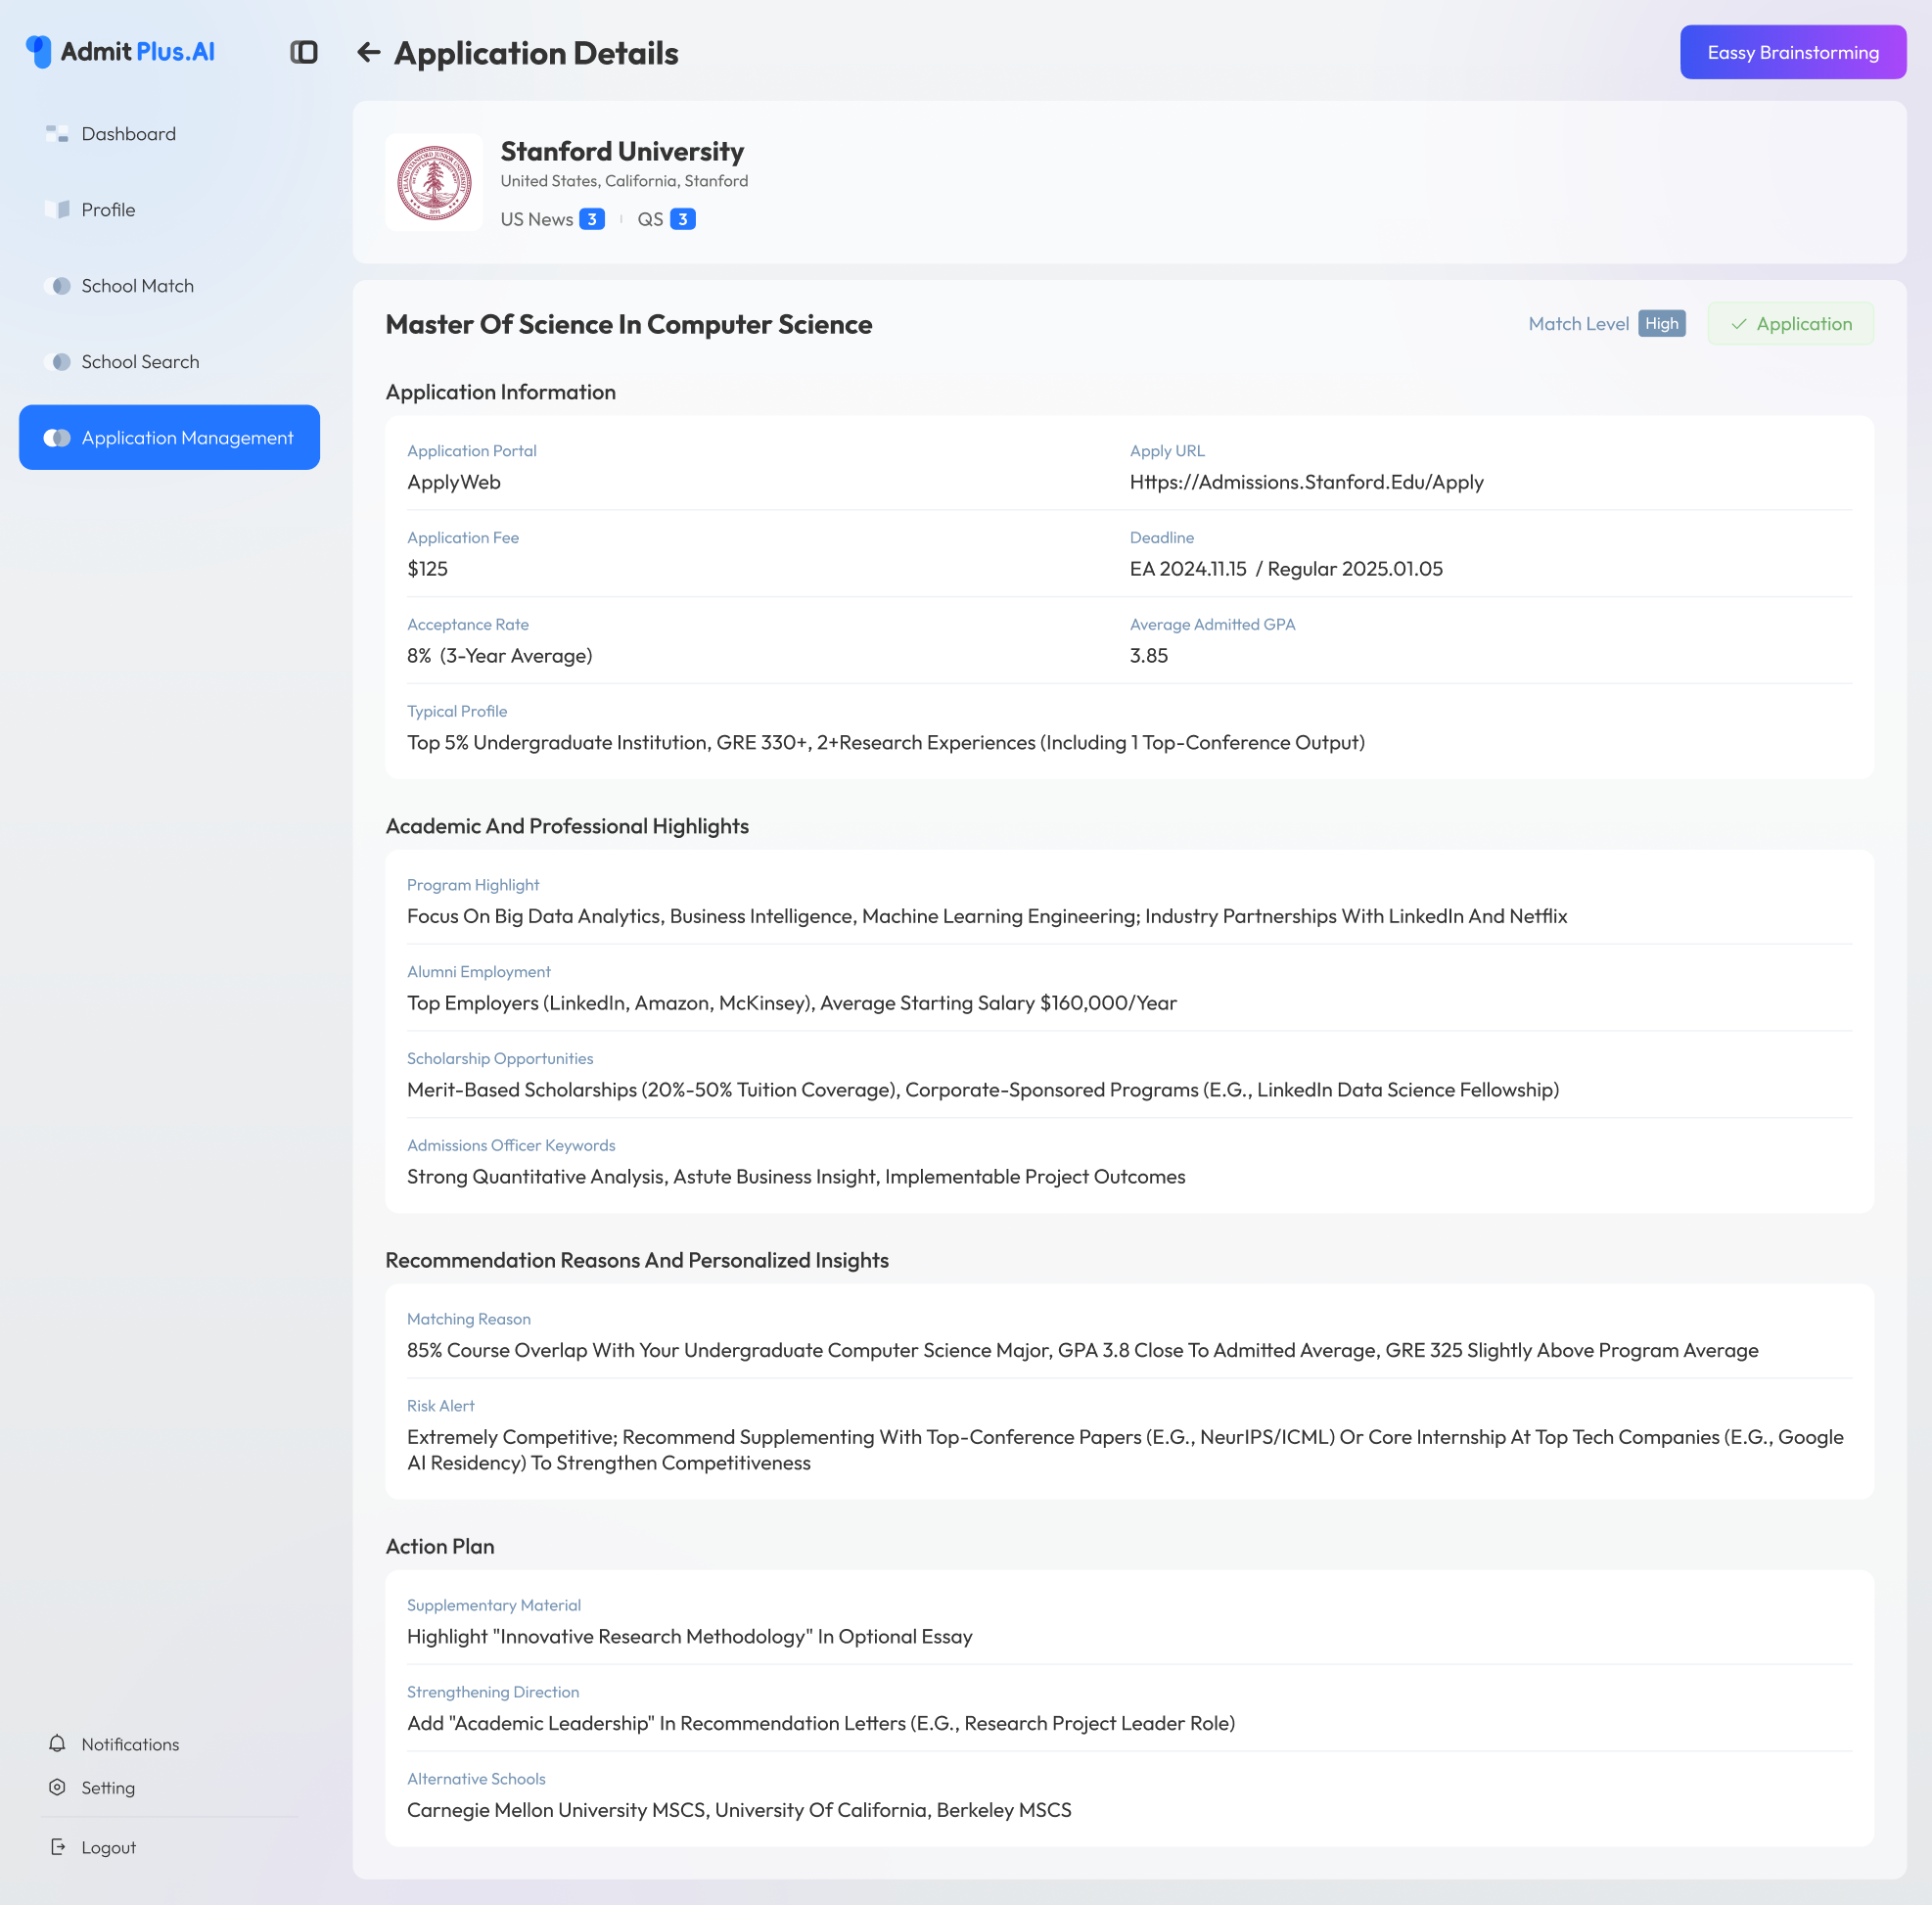Click the Notifications bell icon
Viewport: 1932px width, 1905px height.
tap(57, 1744)
